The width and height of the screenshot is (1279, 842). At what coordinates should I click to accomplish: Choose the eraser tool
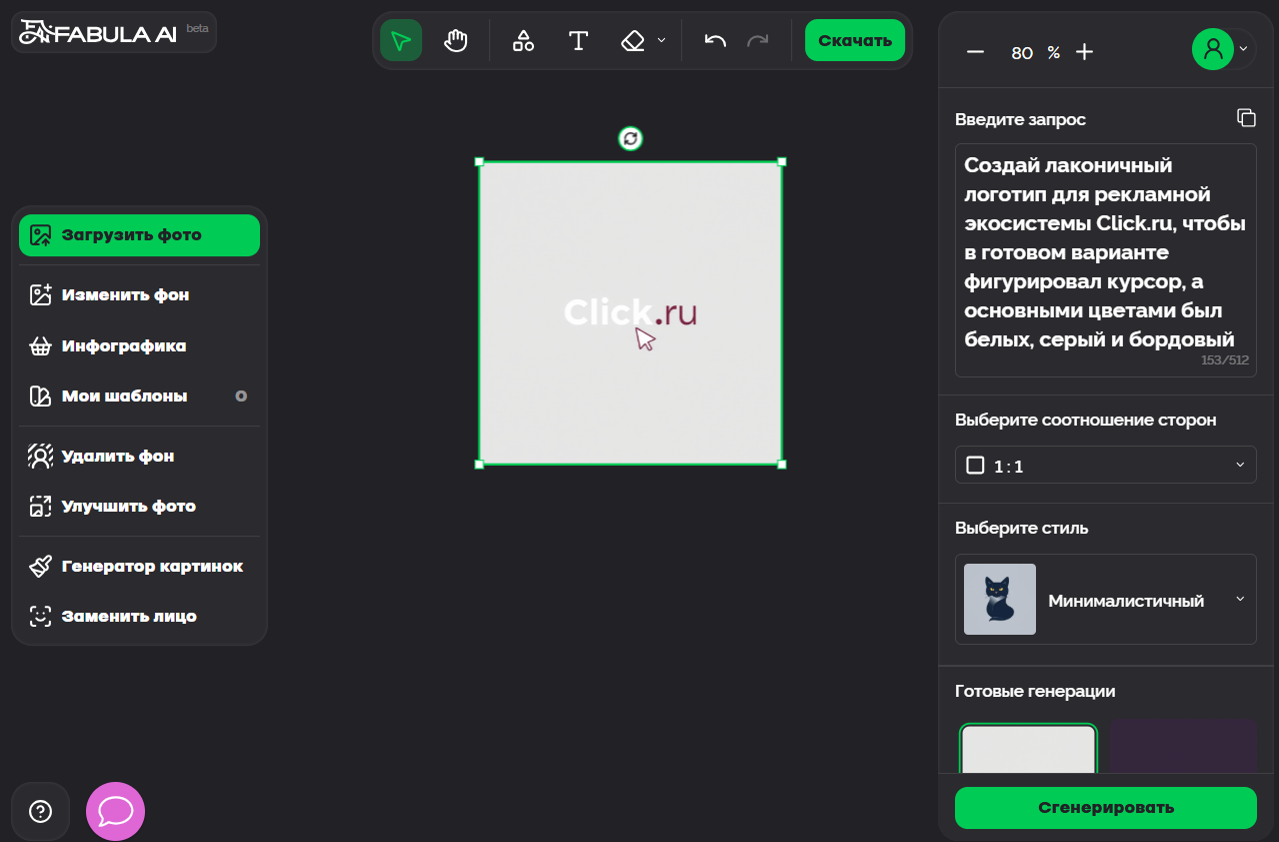[x=633, y=41]
